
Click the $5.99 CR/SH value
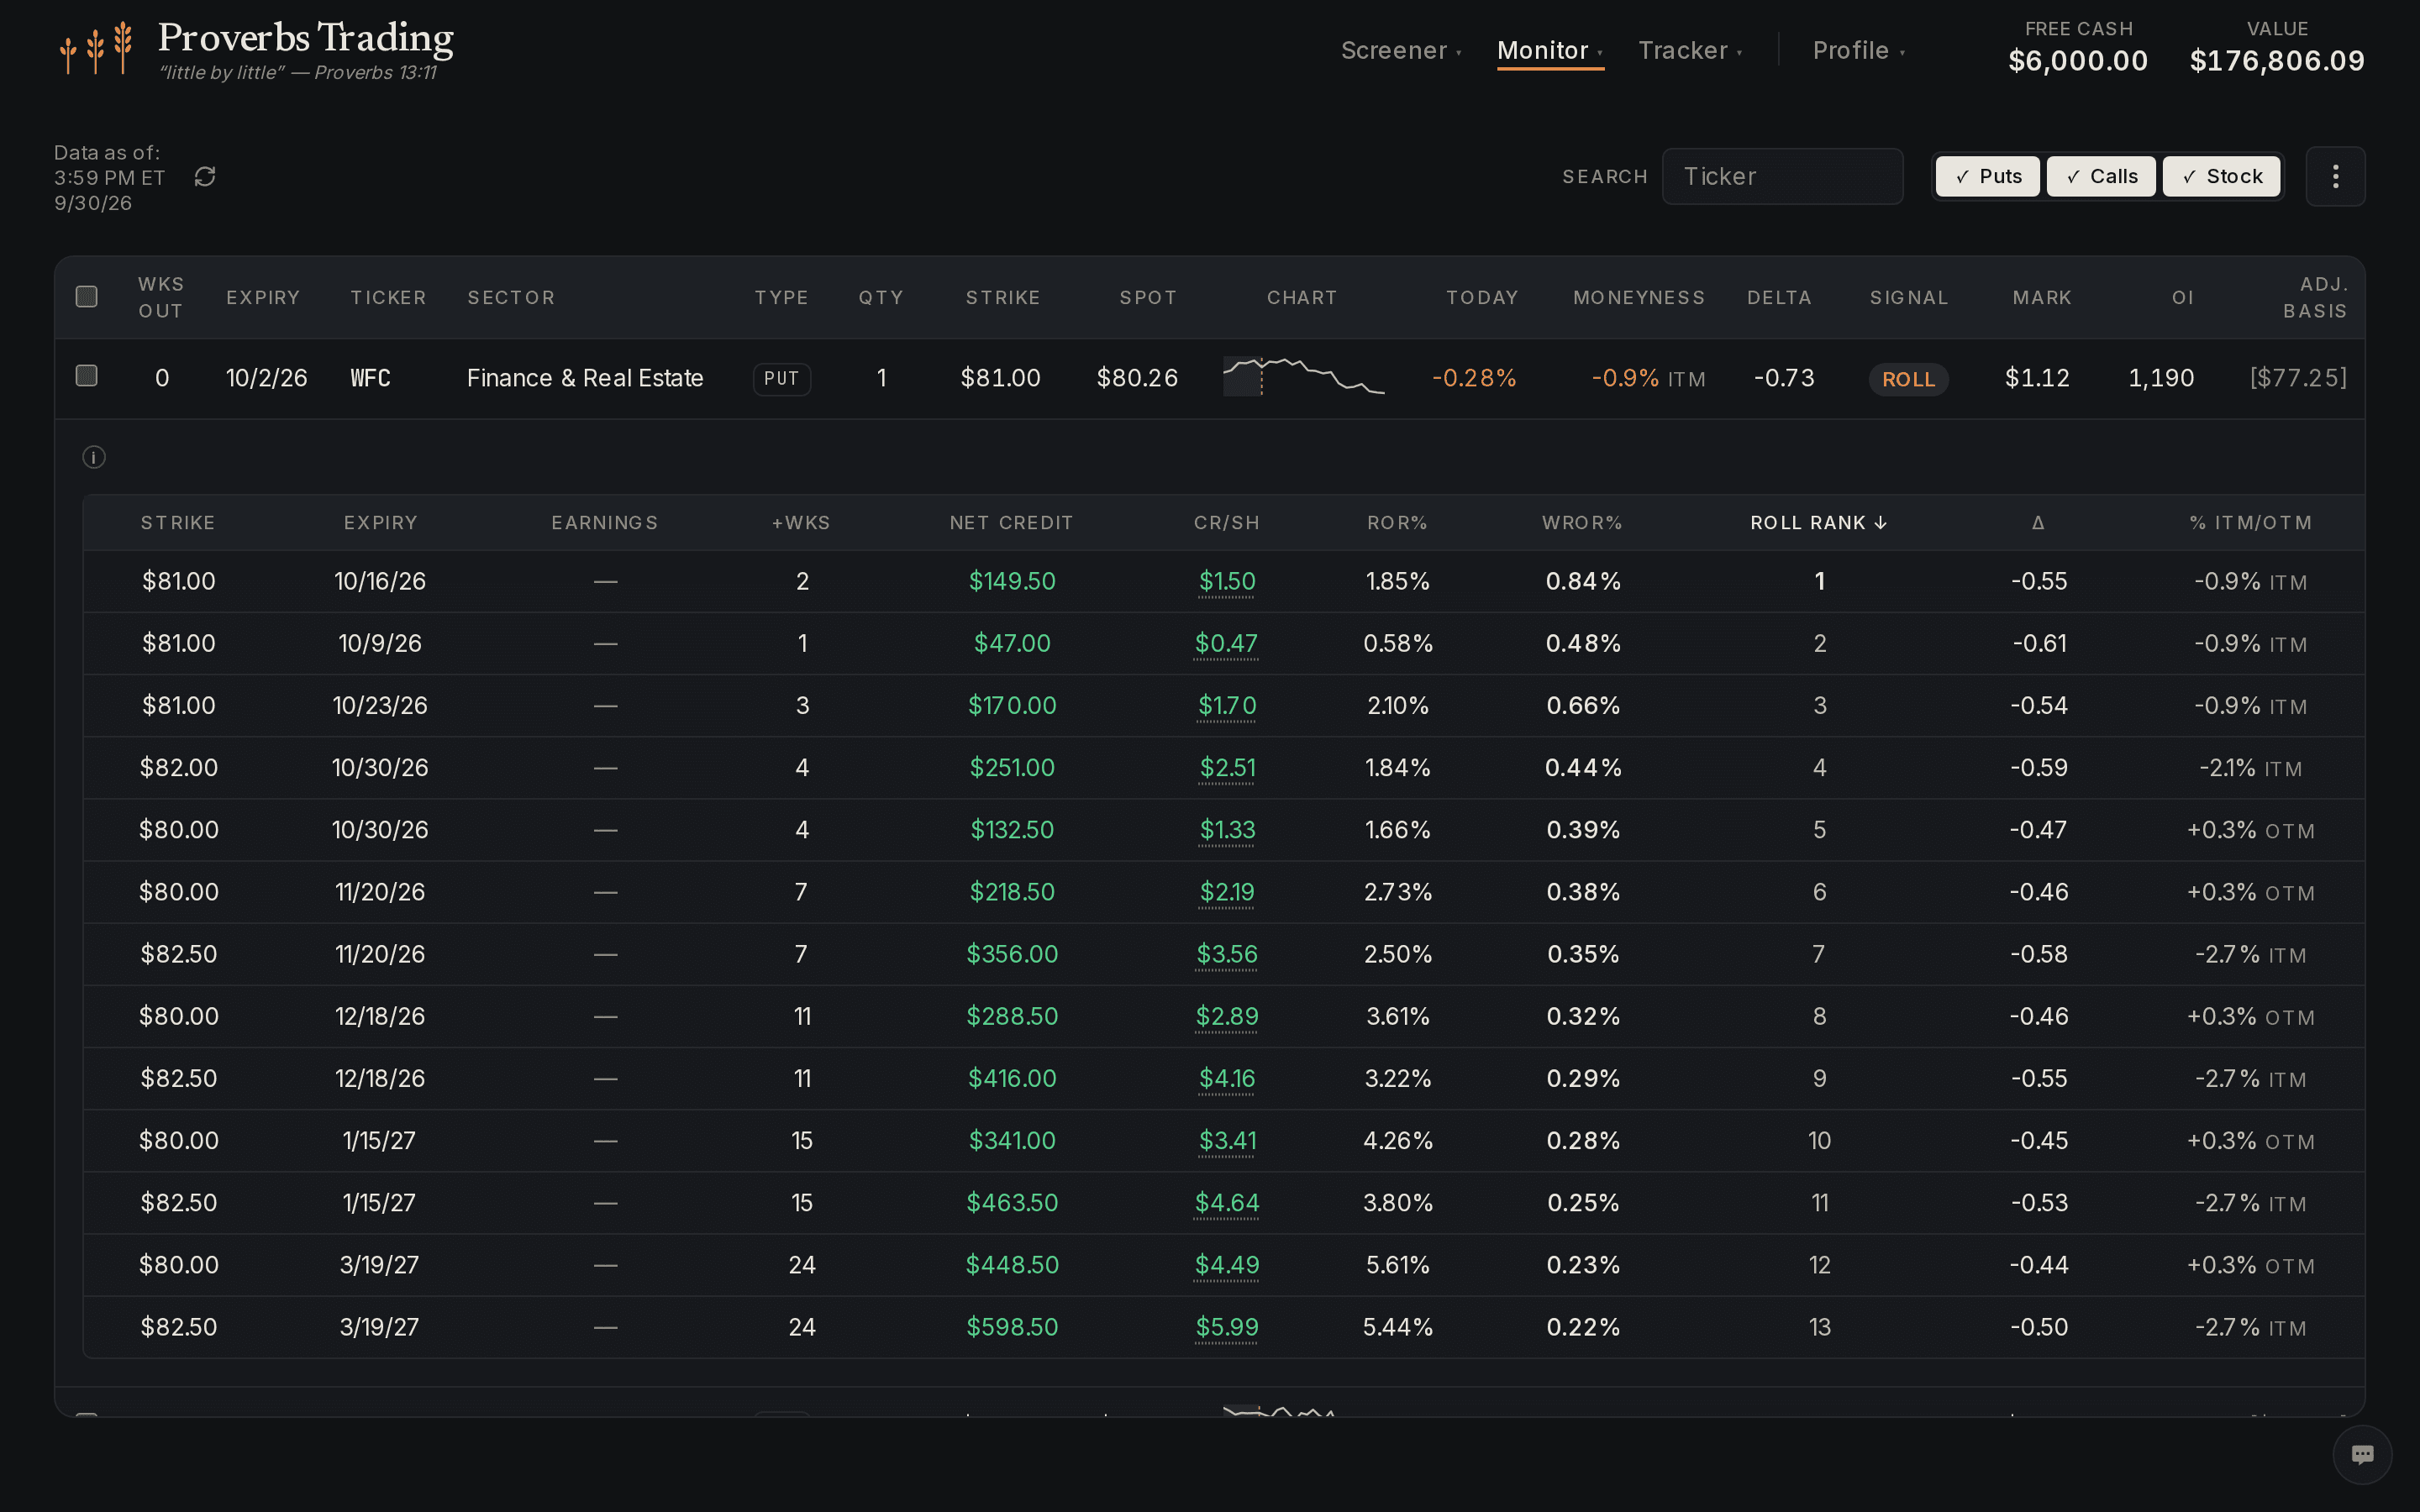(1227, 1328)
